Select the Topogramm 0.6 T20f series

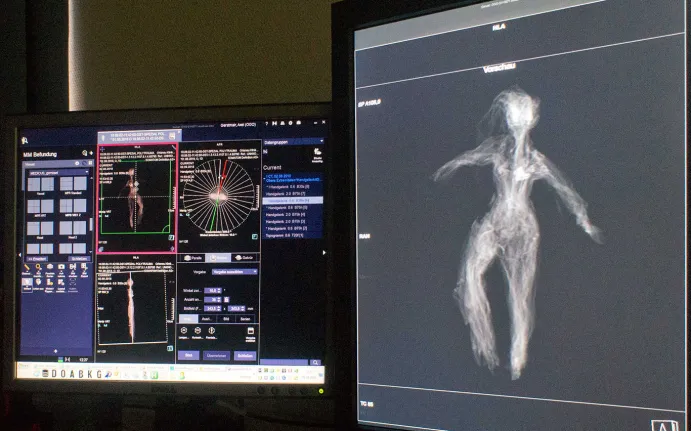(x=293, y=236)
